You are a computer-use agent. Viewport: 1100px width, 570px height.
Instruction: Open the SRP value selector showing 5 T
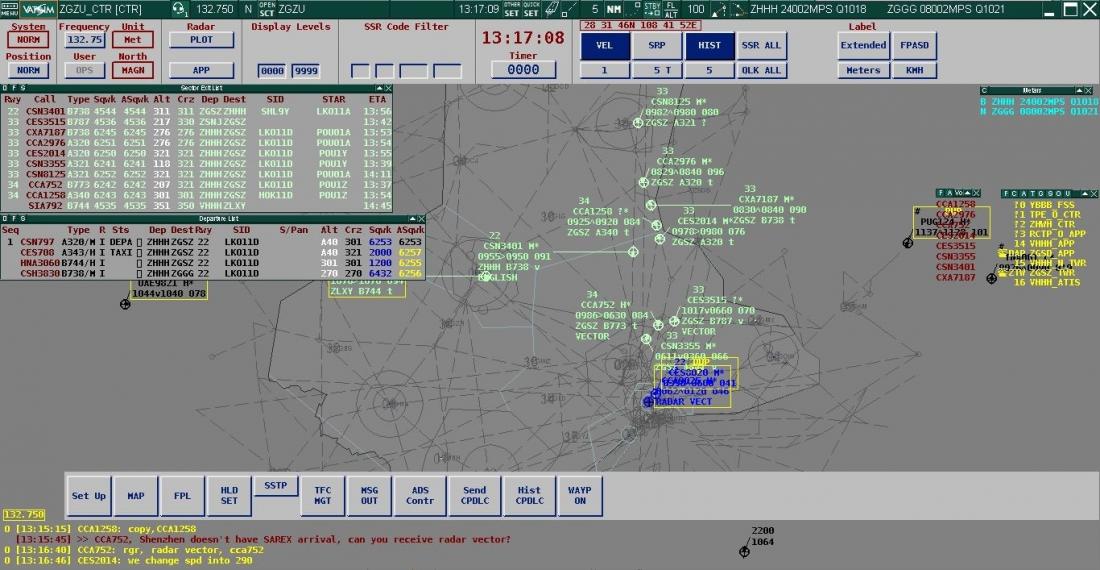[x=657, y=70]
